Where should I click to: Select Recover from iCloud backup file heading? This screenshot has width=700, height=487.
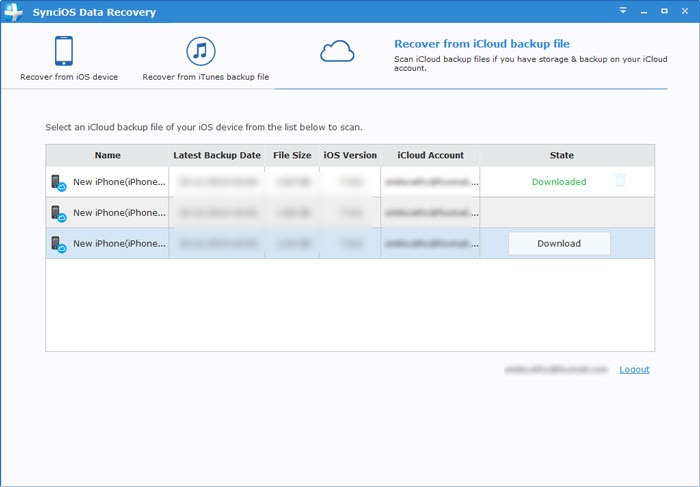coord(482,44)
